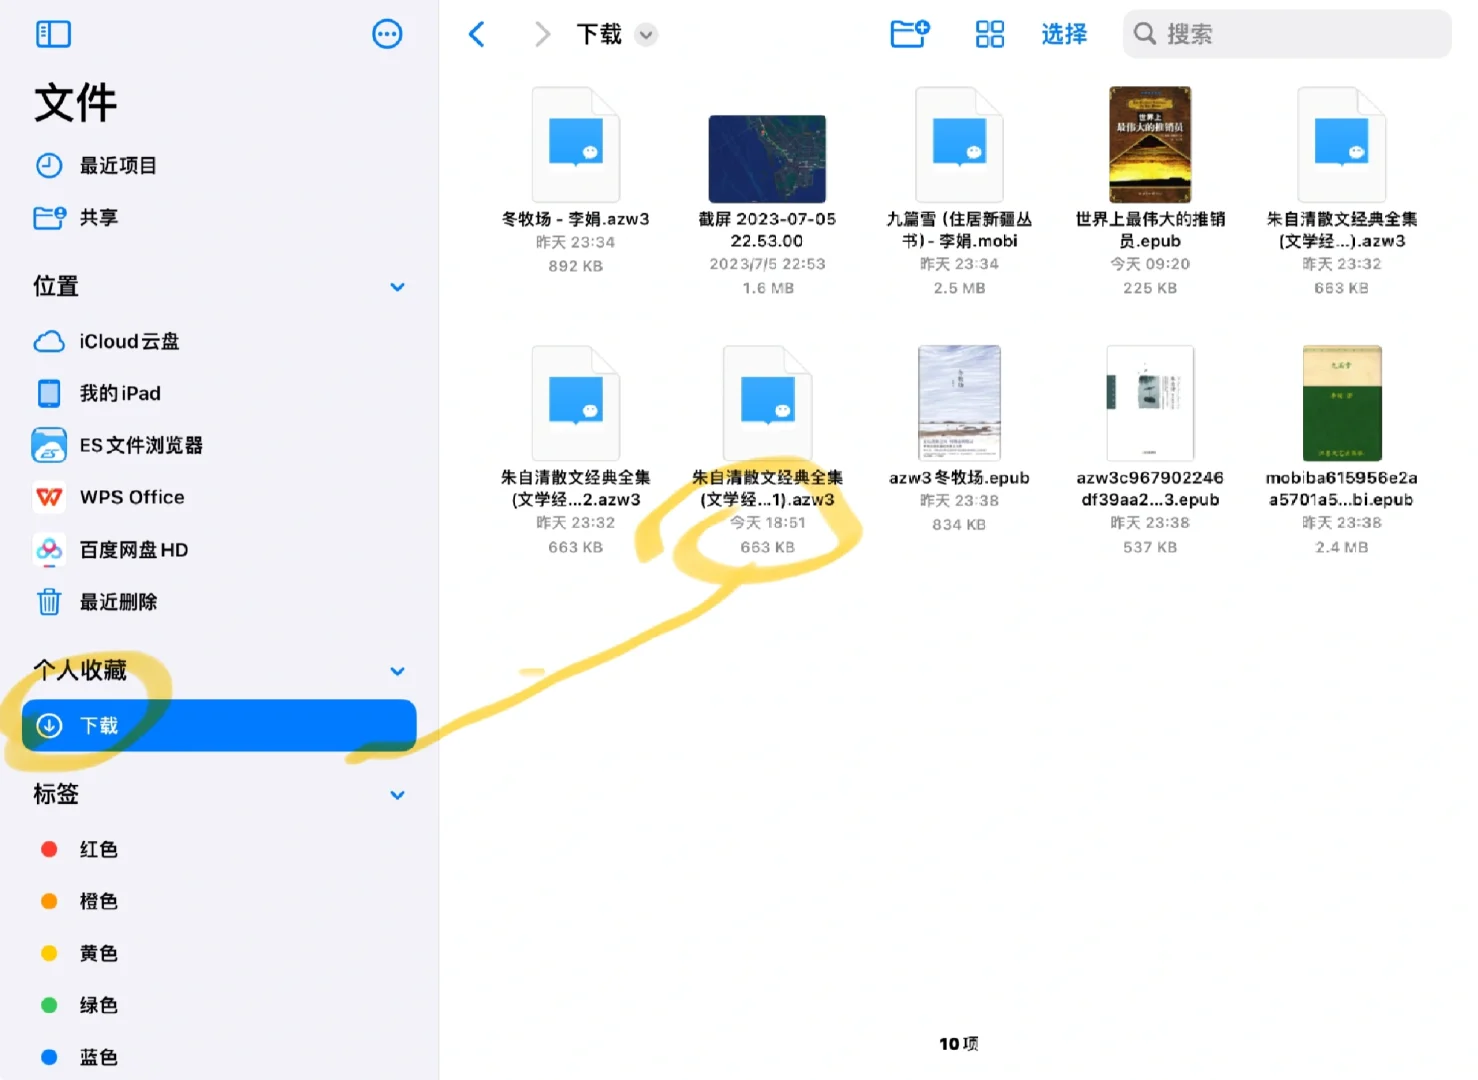The width and height of the screenshot is (1478, 1080).
Task: Open 最近删除 trash location
Action: [x=220, y=602]
